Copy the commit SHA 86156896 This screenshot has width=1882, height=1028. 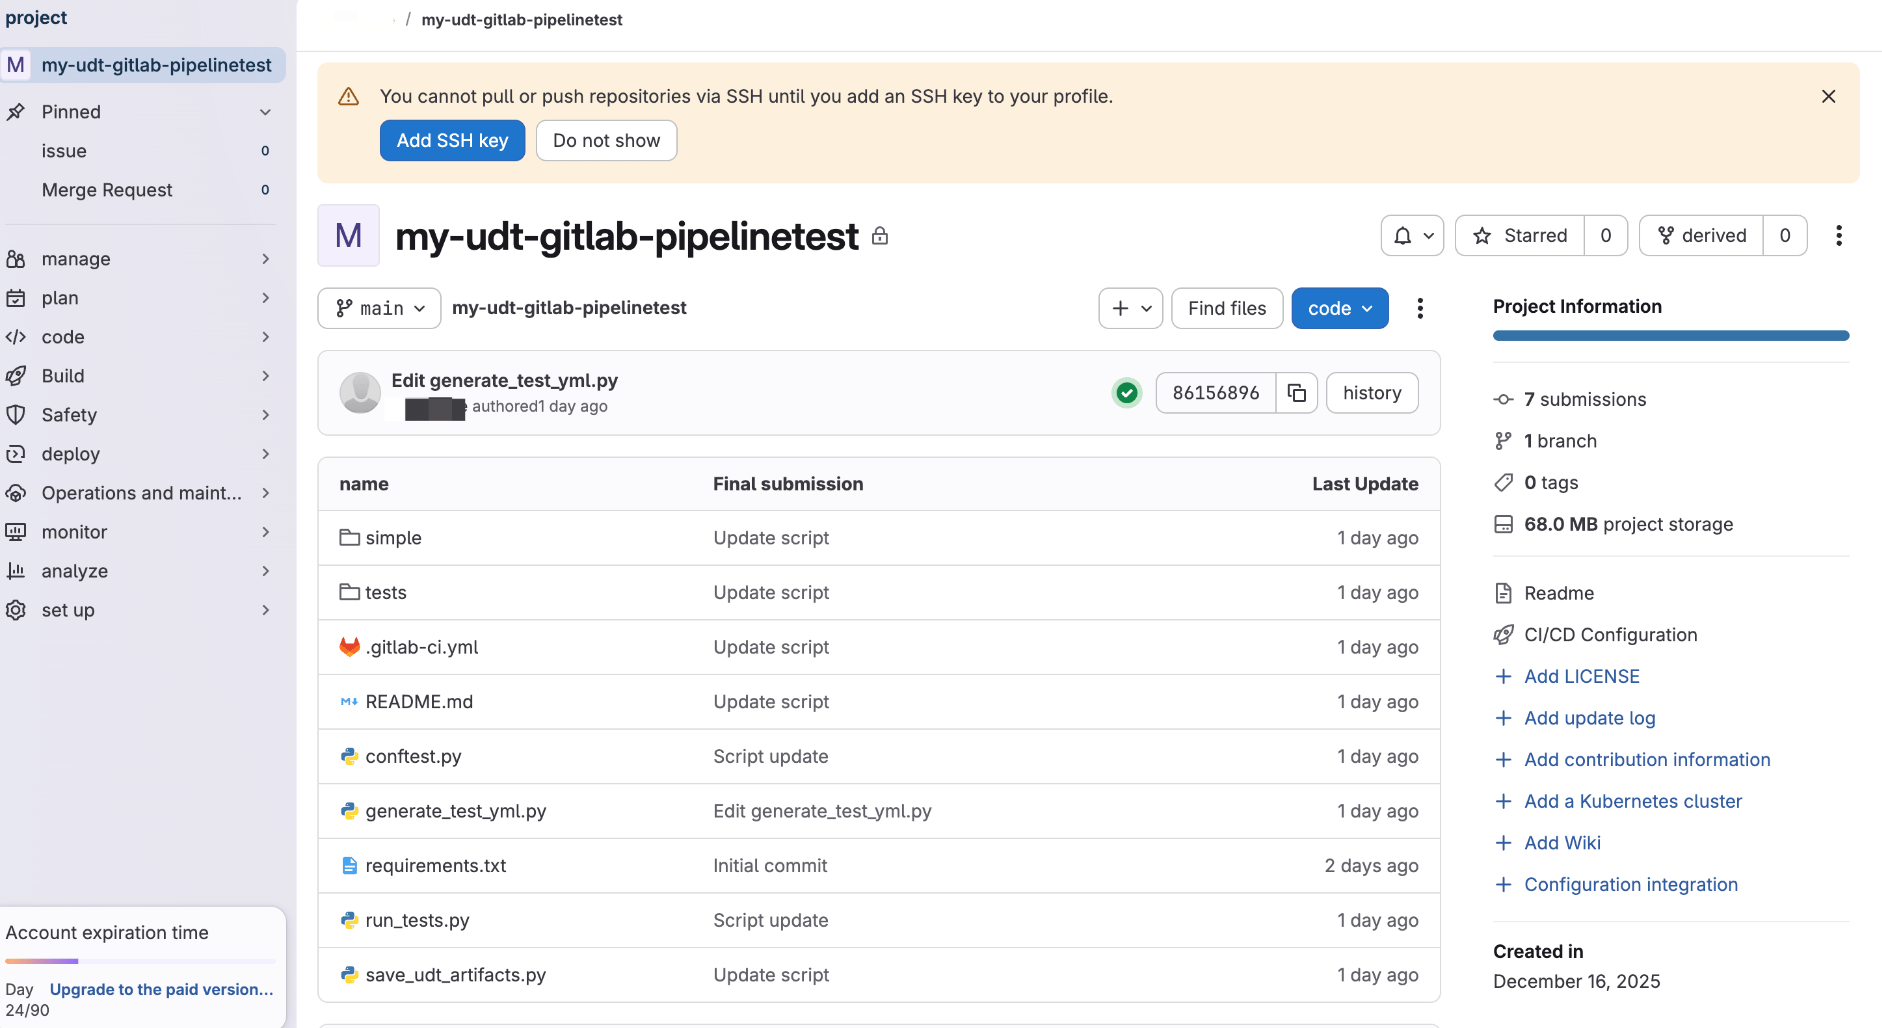click(x=1296, y=393)
